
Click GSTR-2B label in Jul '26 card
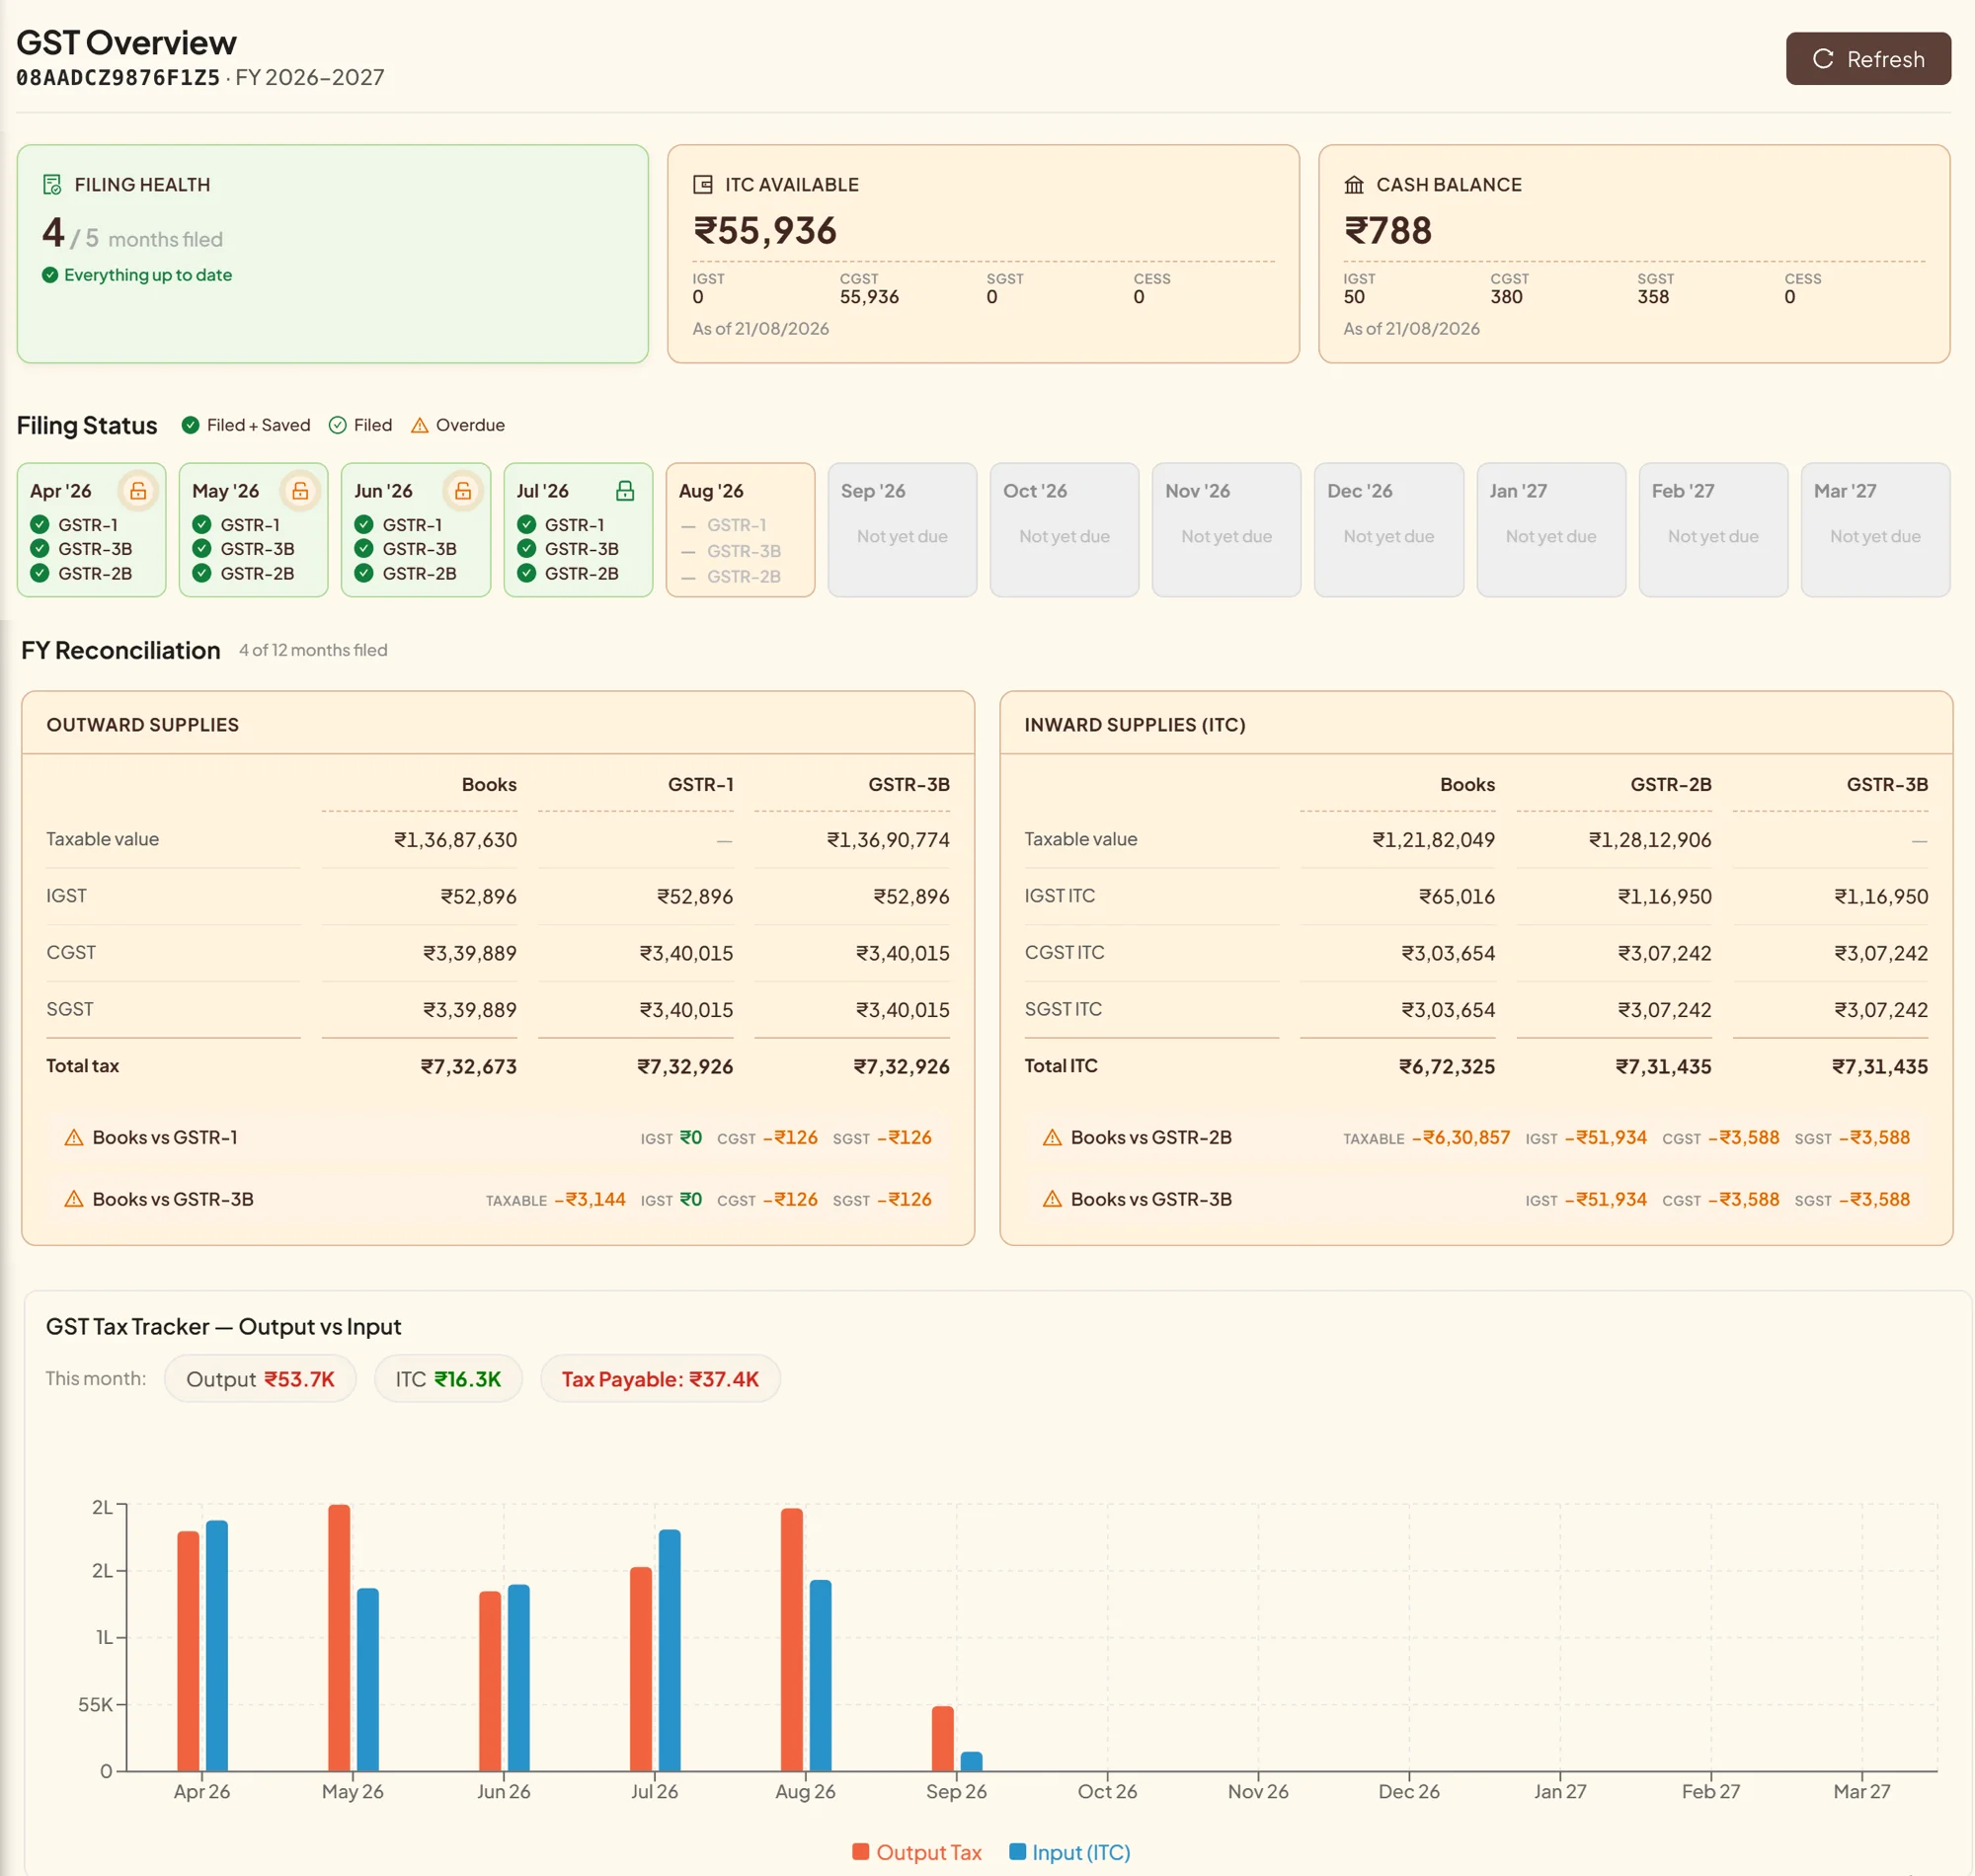click(x=582, y=573)
